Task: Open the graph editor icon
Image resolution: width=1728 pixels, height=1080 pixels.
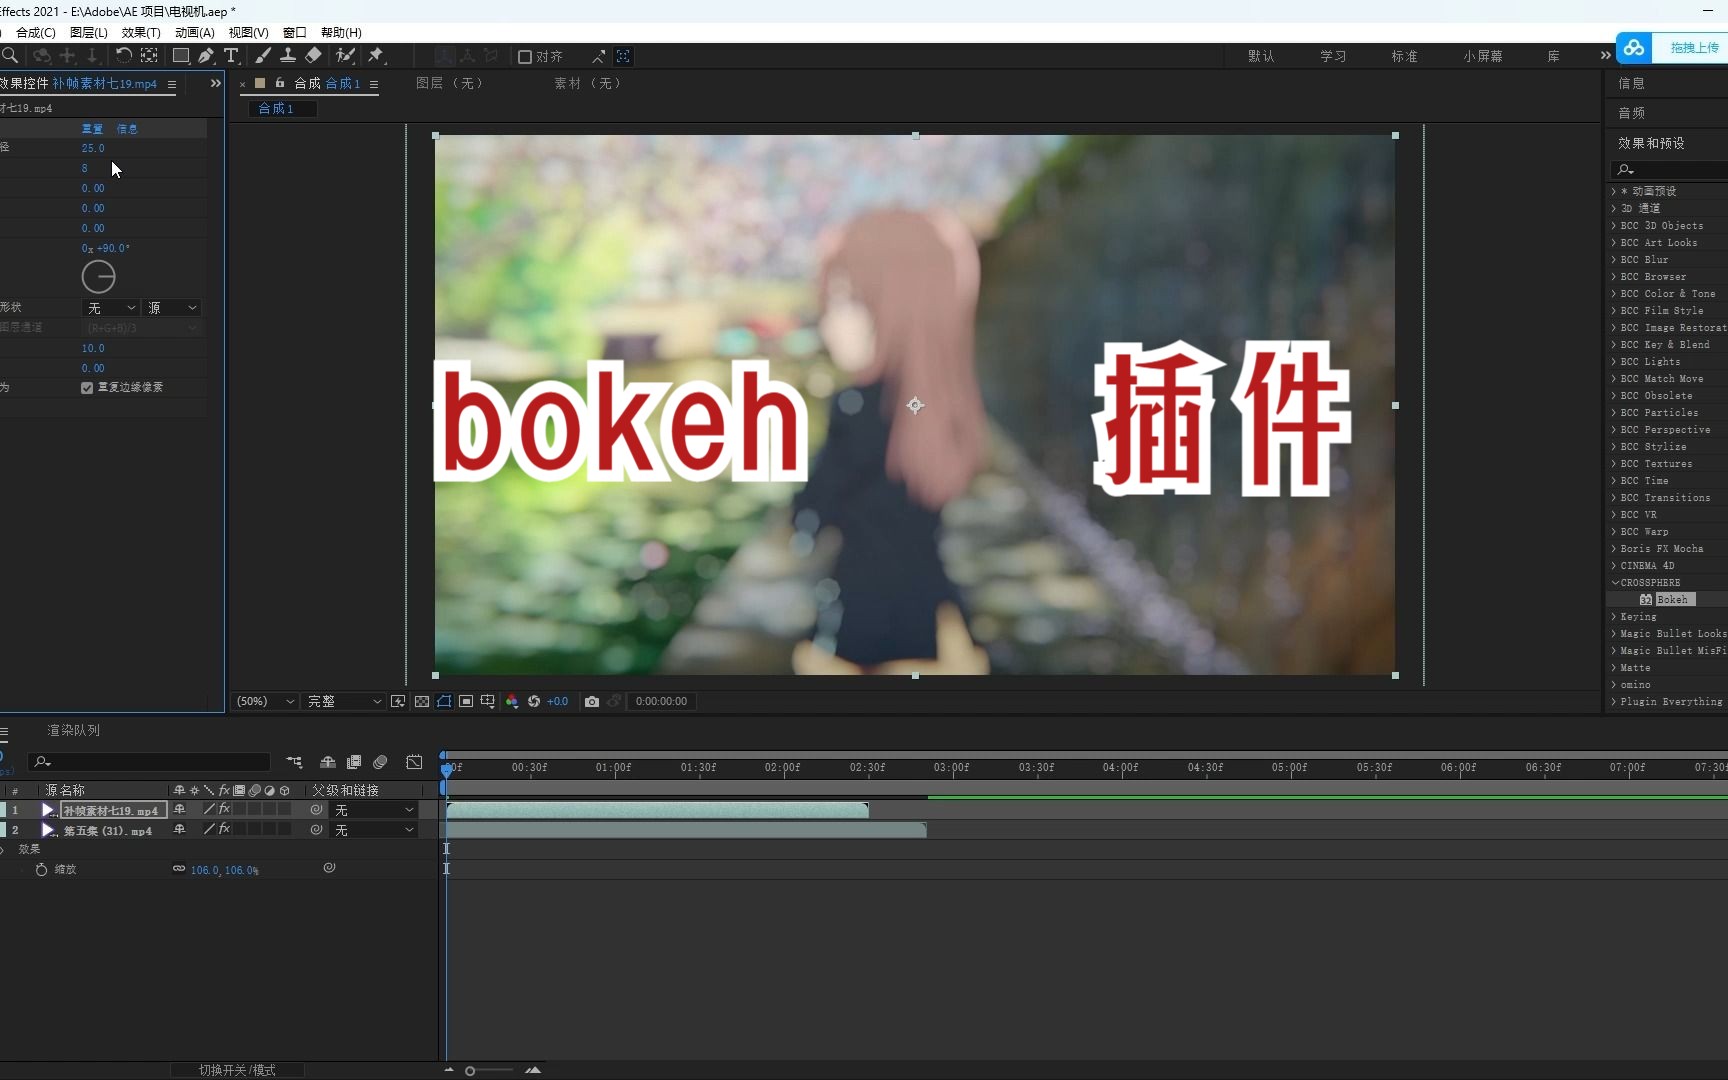Action: click(x=414, y=762)
